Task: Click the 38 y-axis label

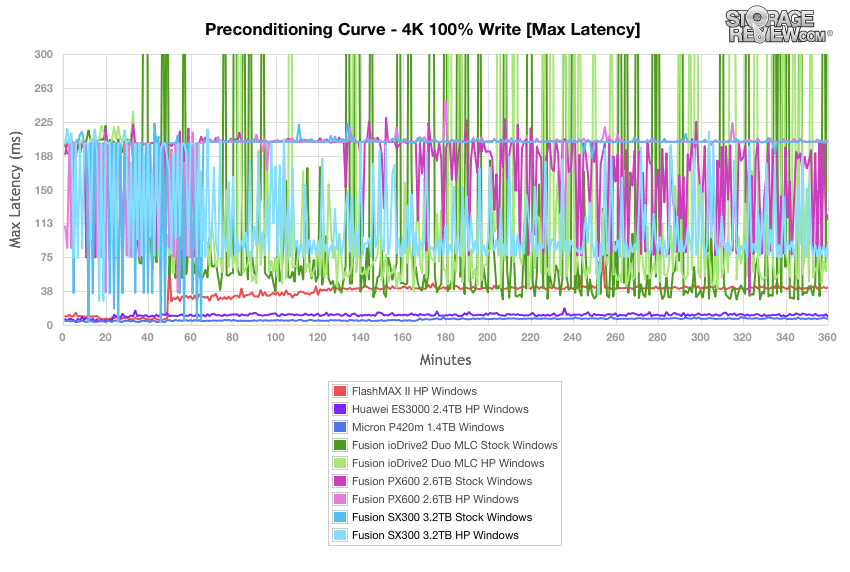Action: tap(47, 291)
